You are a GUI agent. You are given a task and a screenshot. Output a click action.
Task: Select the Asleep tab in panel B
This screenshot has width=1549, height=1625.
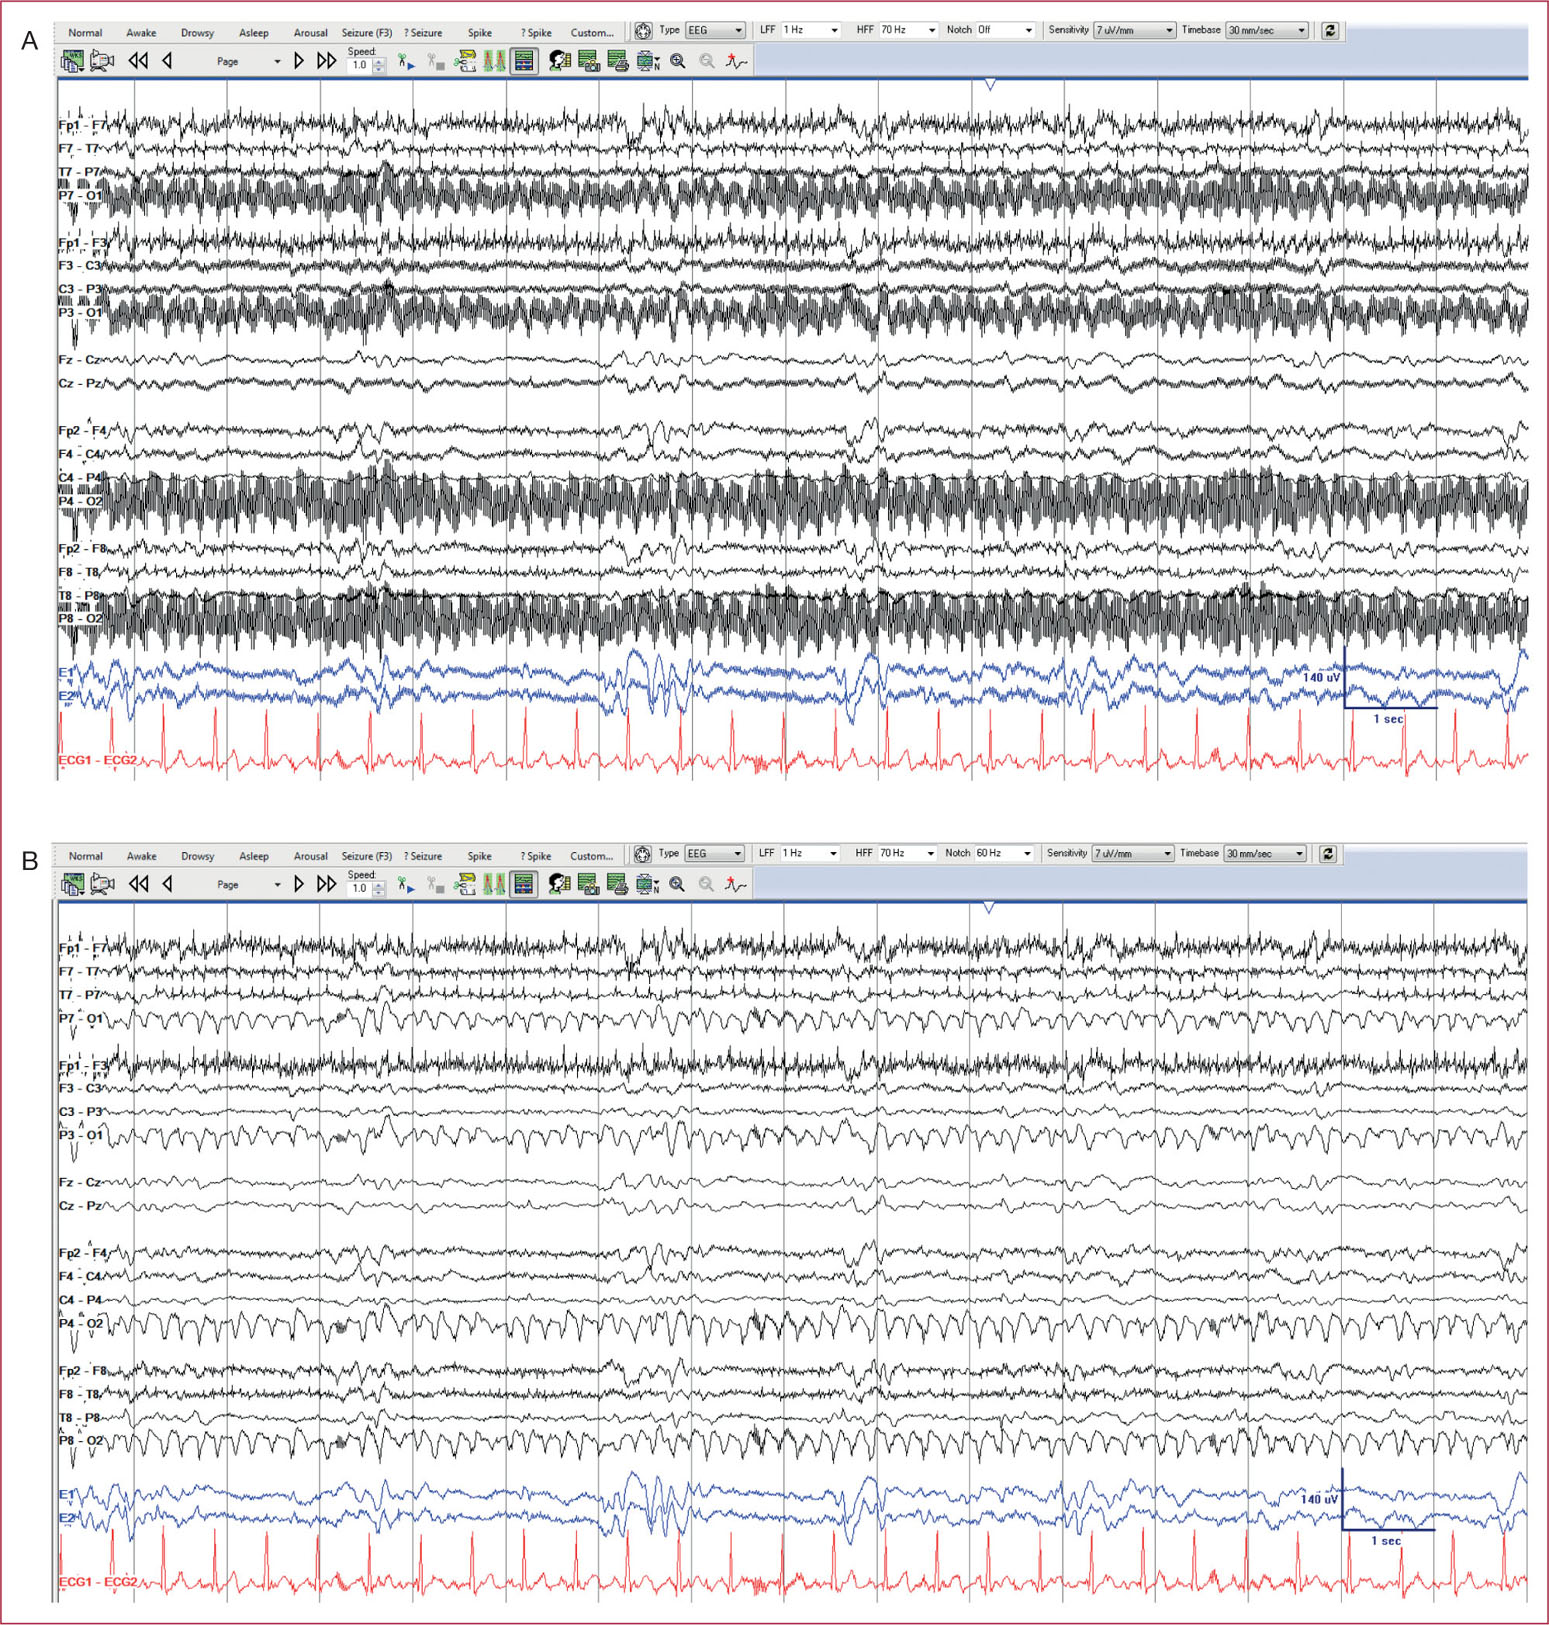pyautogui.click(x=253, y=856)
